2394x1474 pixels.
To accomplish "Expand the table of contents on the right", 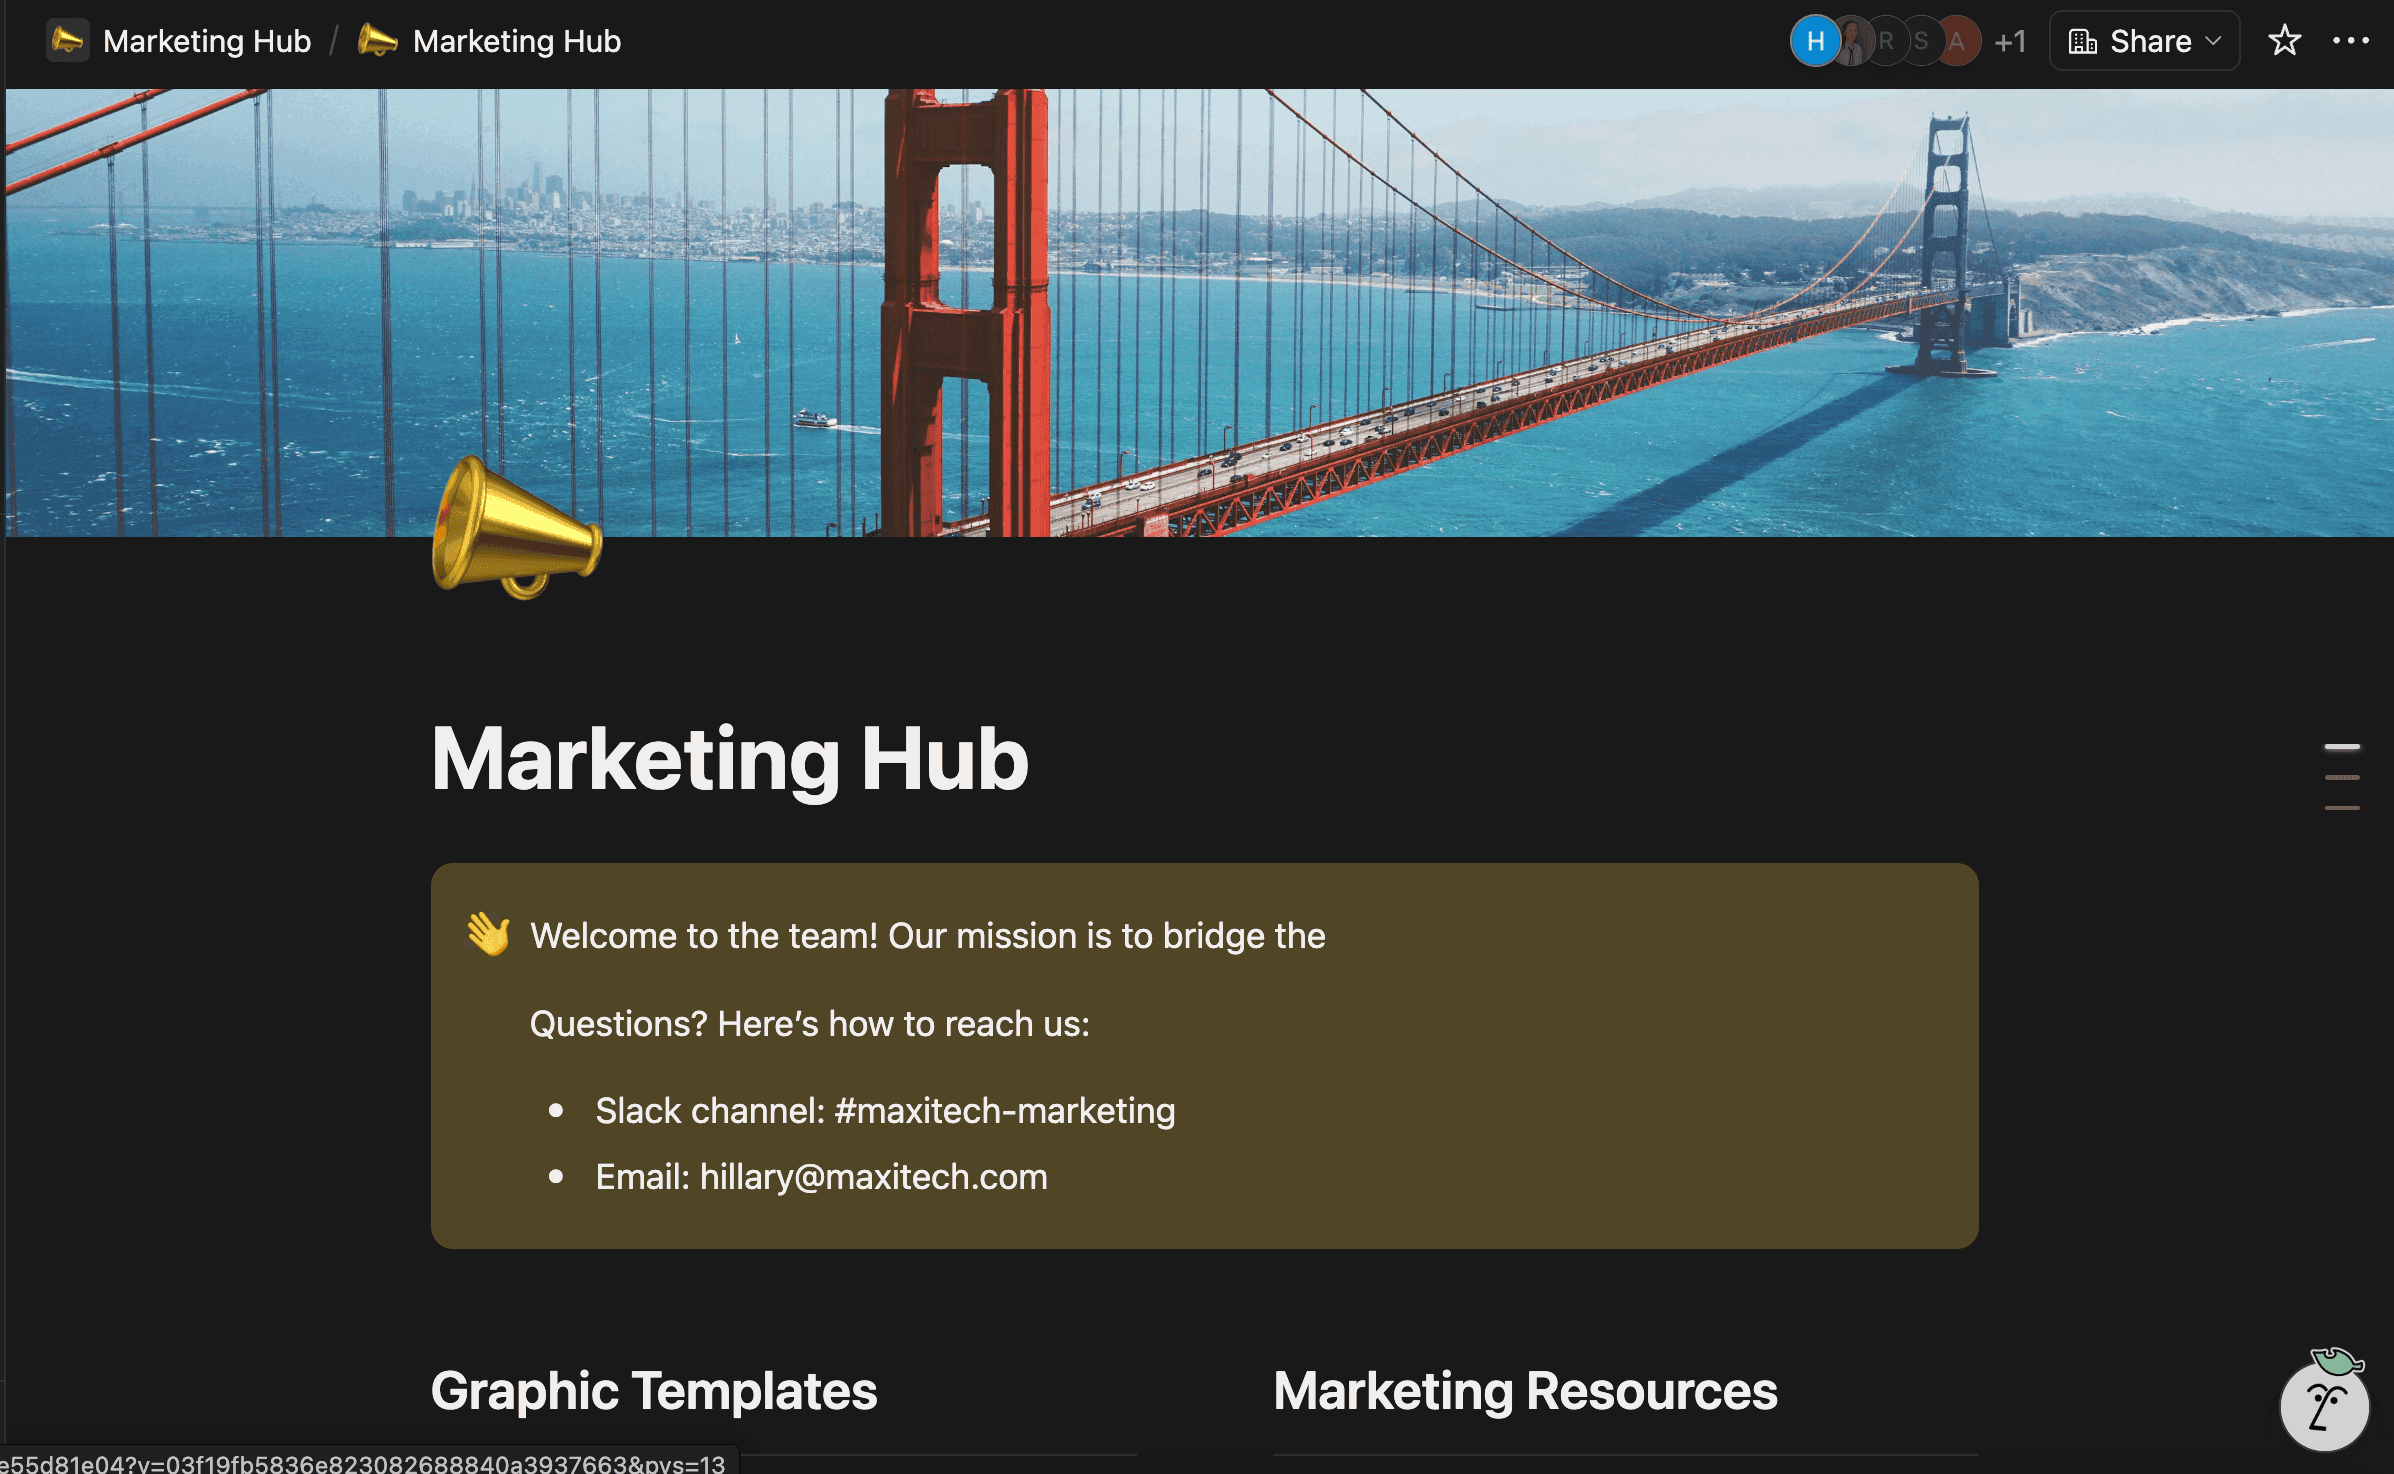I will [x=2342, y=776].
